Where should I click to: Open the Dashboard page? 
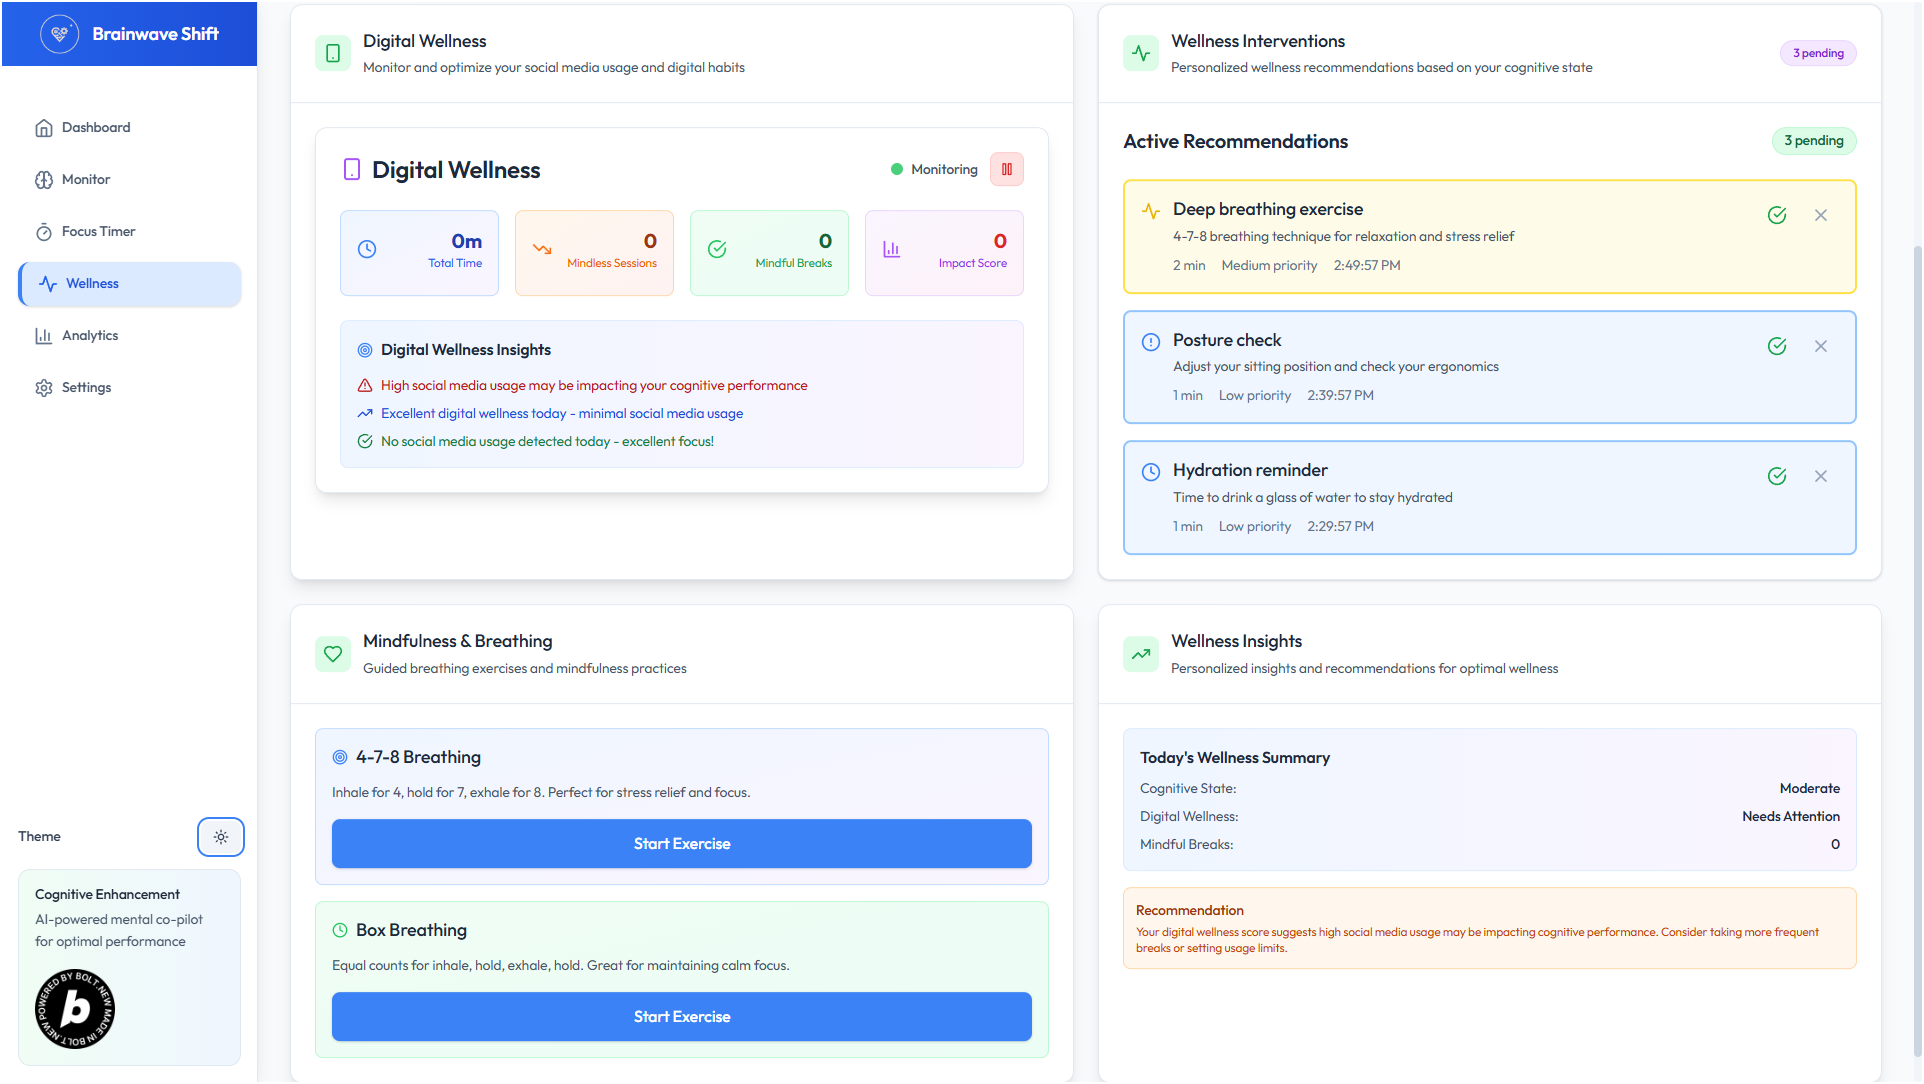[x=96, y=127]
